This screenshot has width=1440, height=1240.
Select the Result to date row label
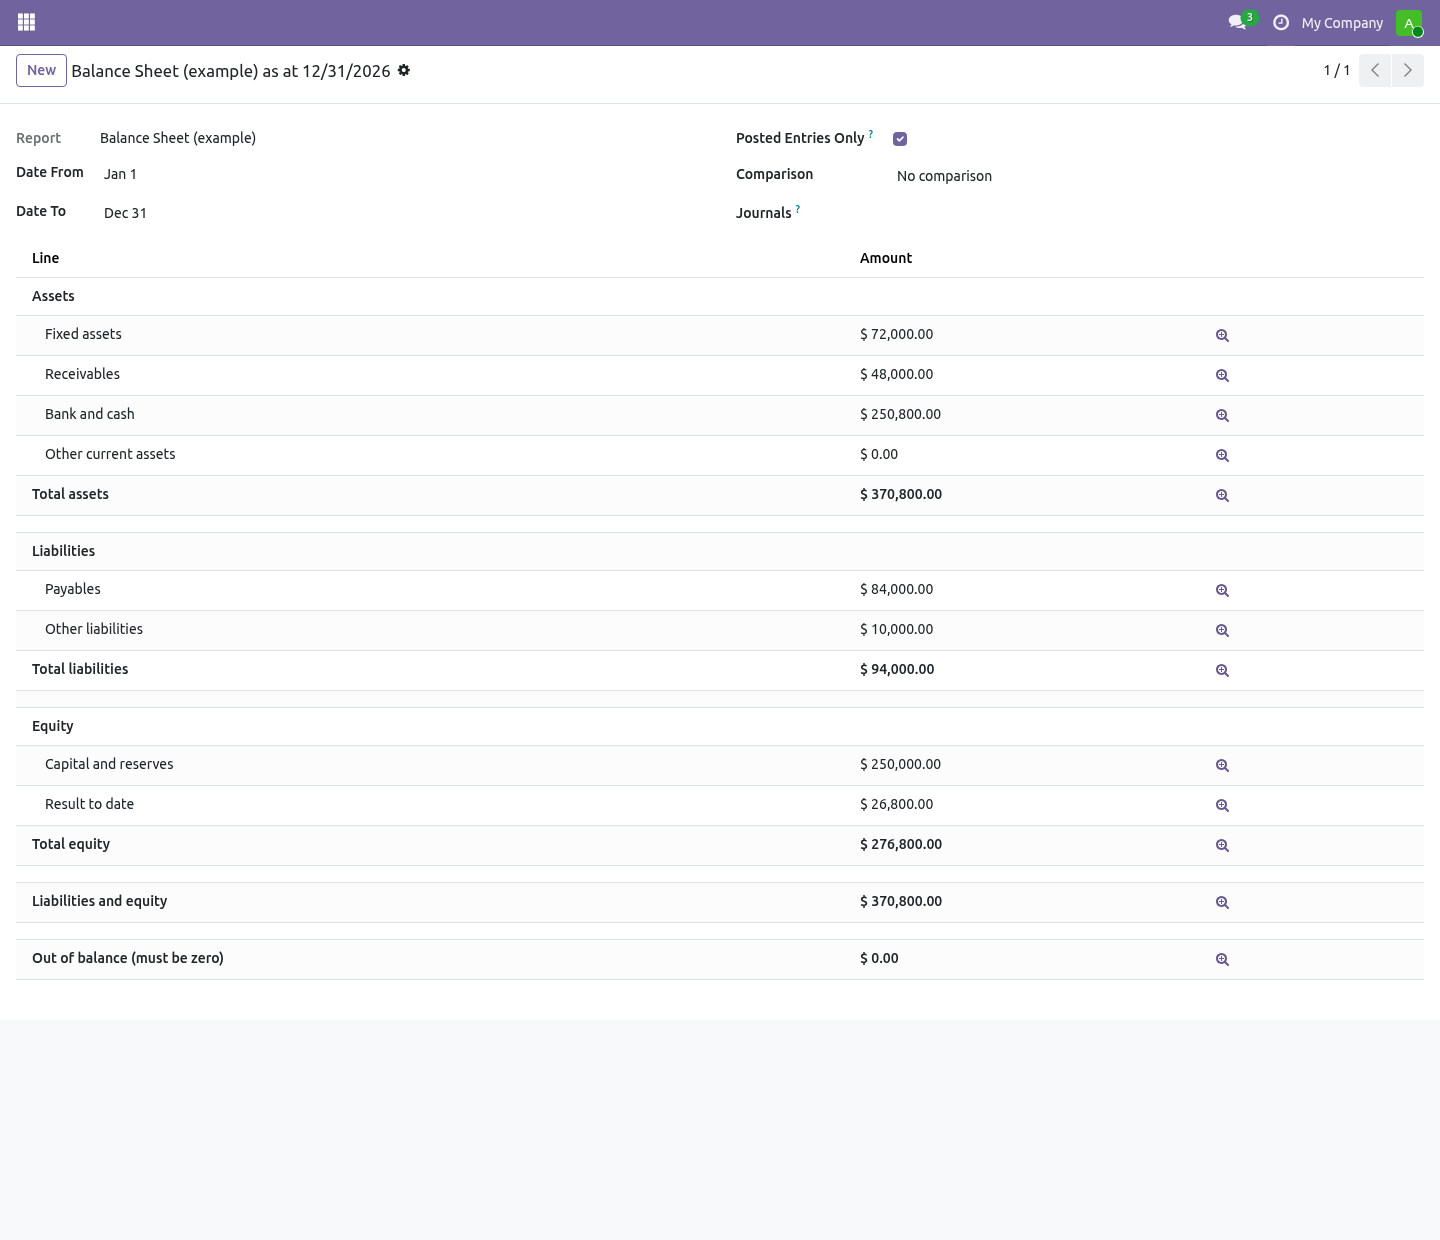pos(89,804)
